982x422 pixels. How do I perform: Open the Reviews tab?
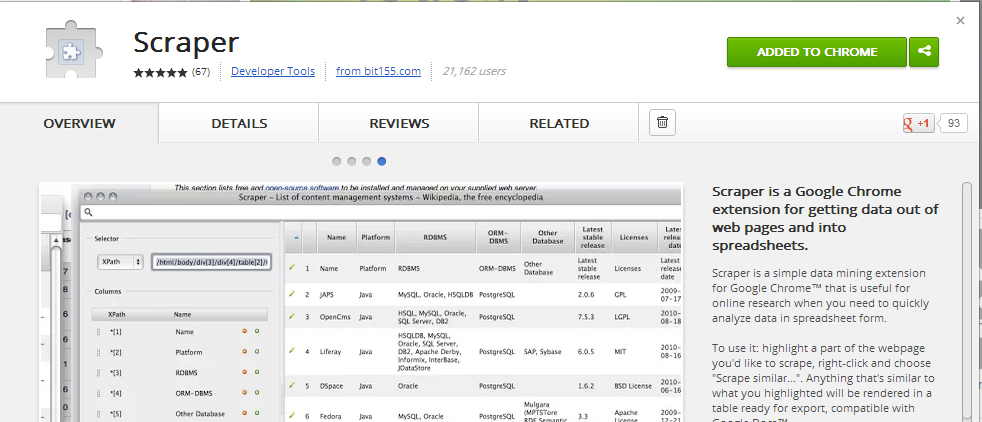click(399, 124)
